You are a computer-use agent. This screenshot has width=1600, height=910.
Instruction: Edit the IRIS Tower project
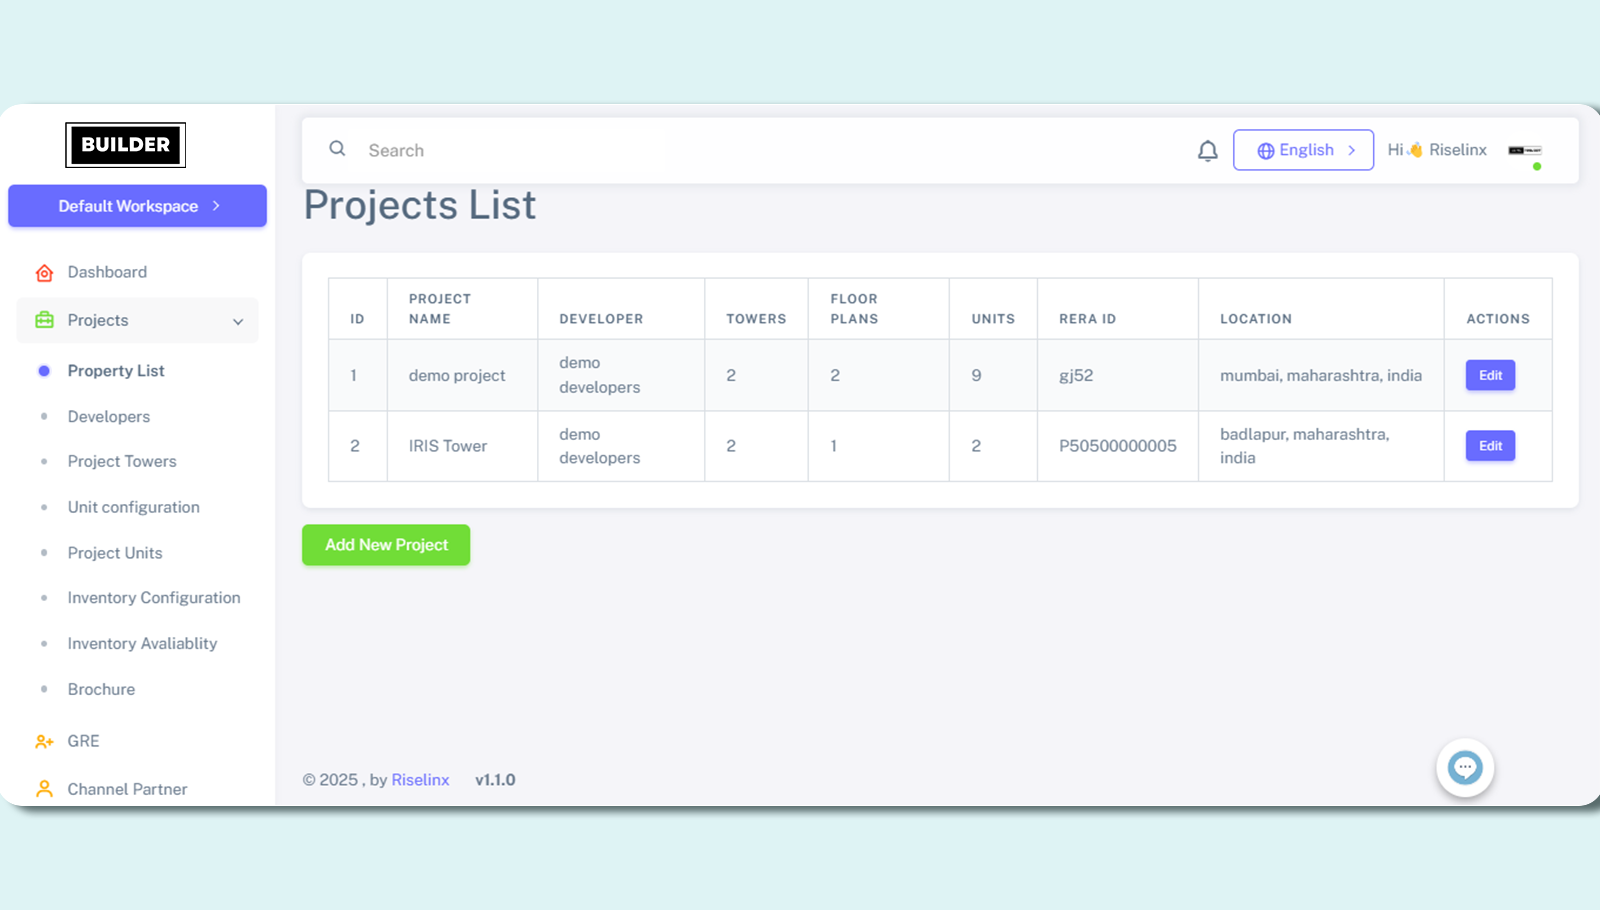(x=1490, y=446)
